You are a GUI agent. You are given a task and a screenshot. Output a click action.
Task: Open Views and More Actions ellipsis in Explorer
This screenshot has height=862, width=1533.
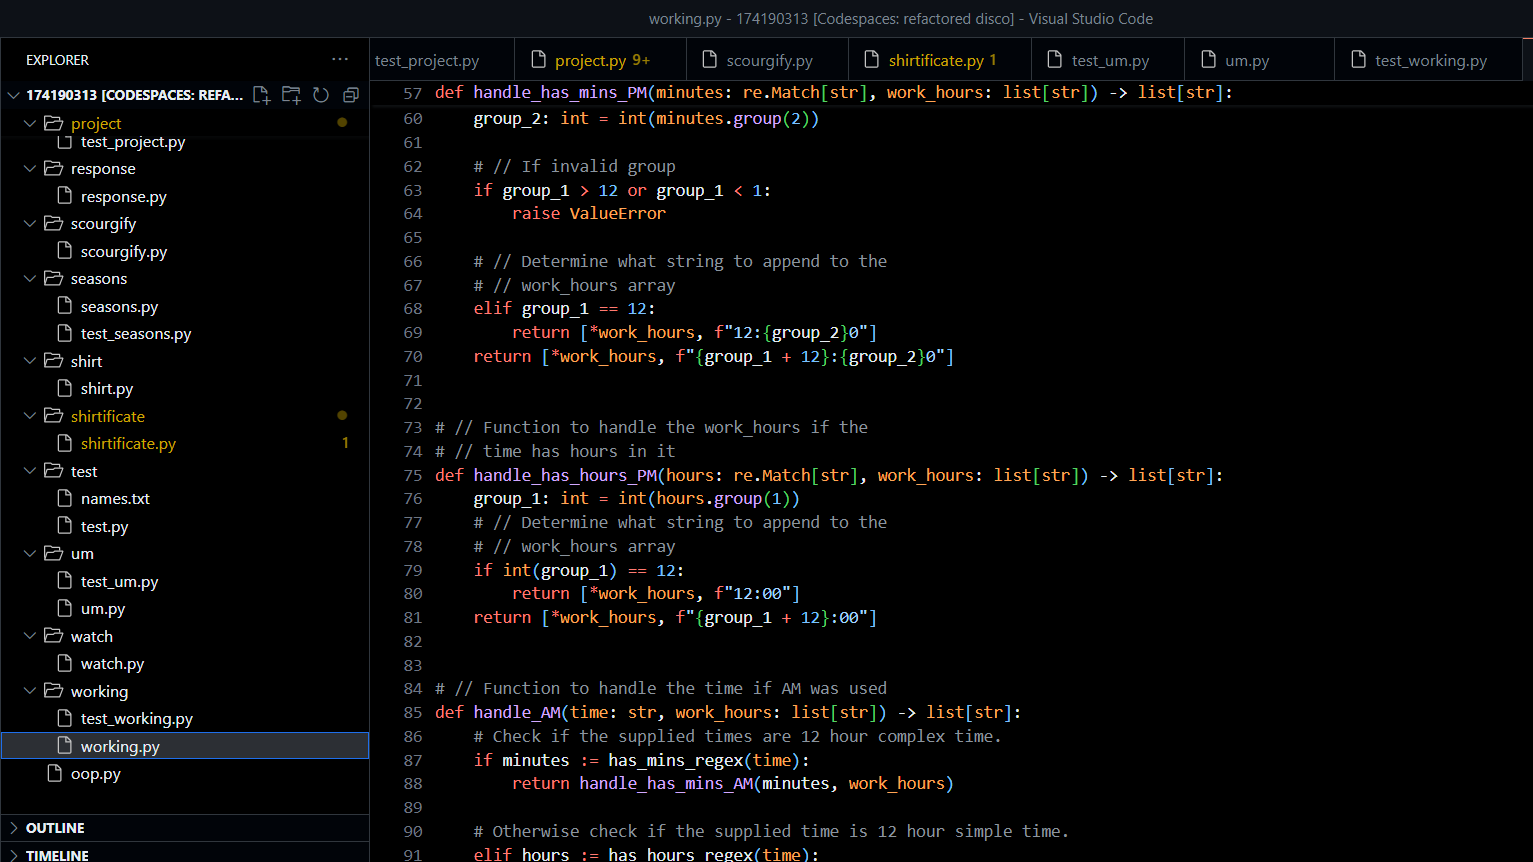(x=340, y=59)
